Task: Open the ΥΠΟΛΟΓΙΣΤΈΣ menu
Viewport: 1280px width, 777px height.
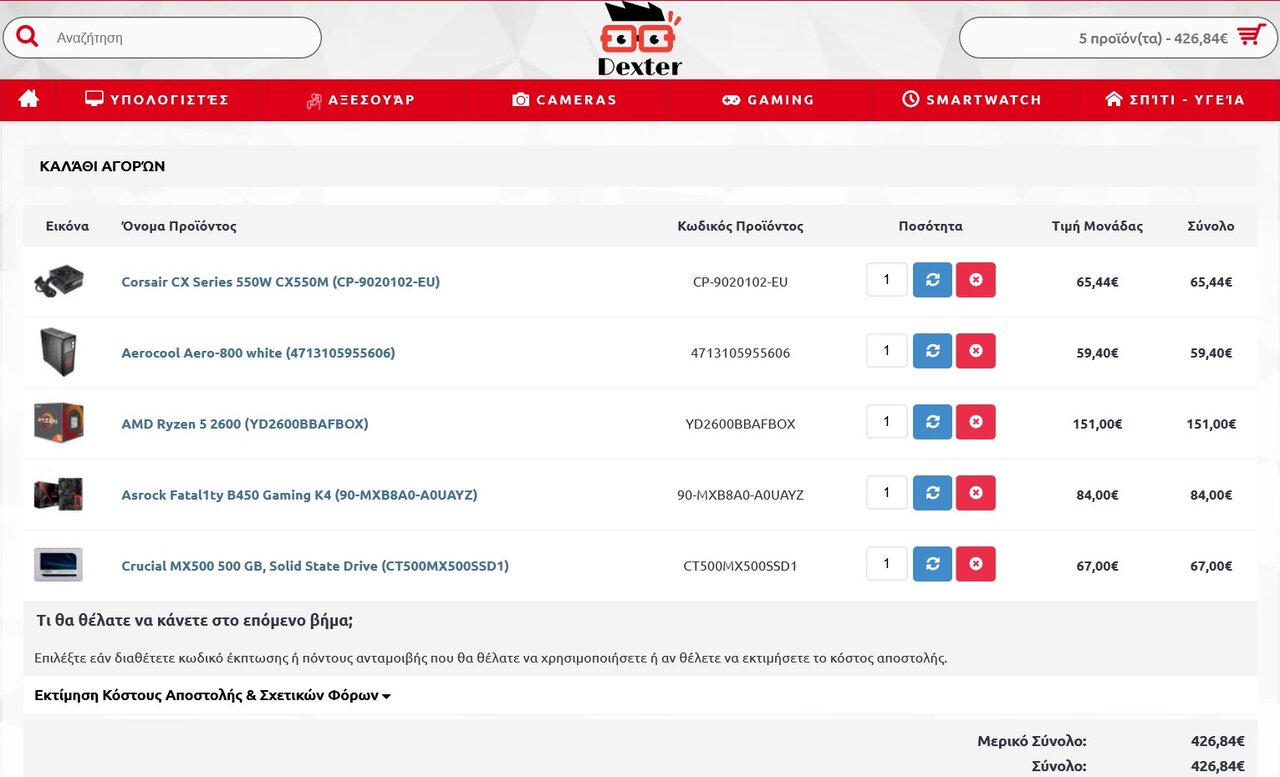Action: tap(157, 100)
